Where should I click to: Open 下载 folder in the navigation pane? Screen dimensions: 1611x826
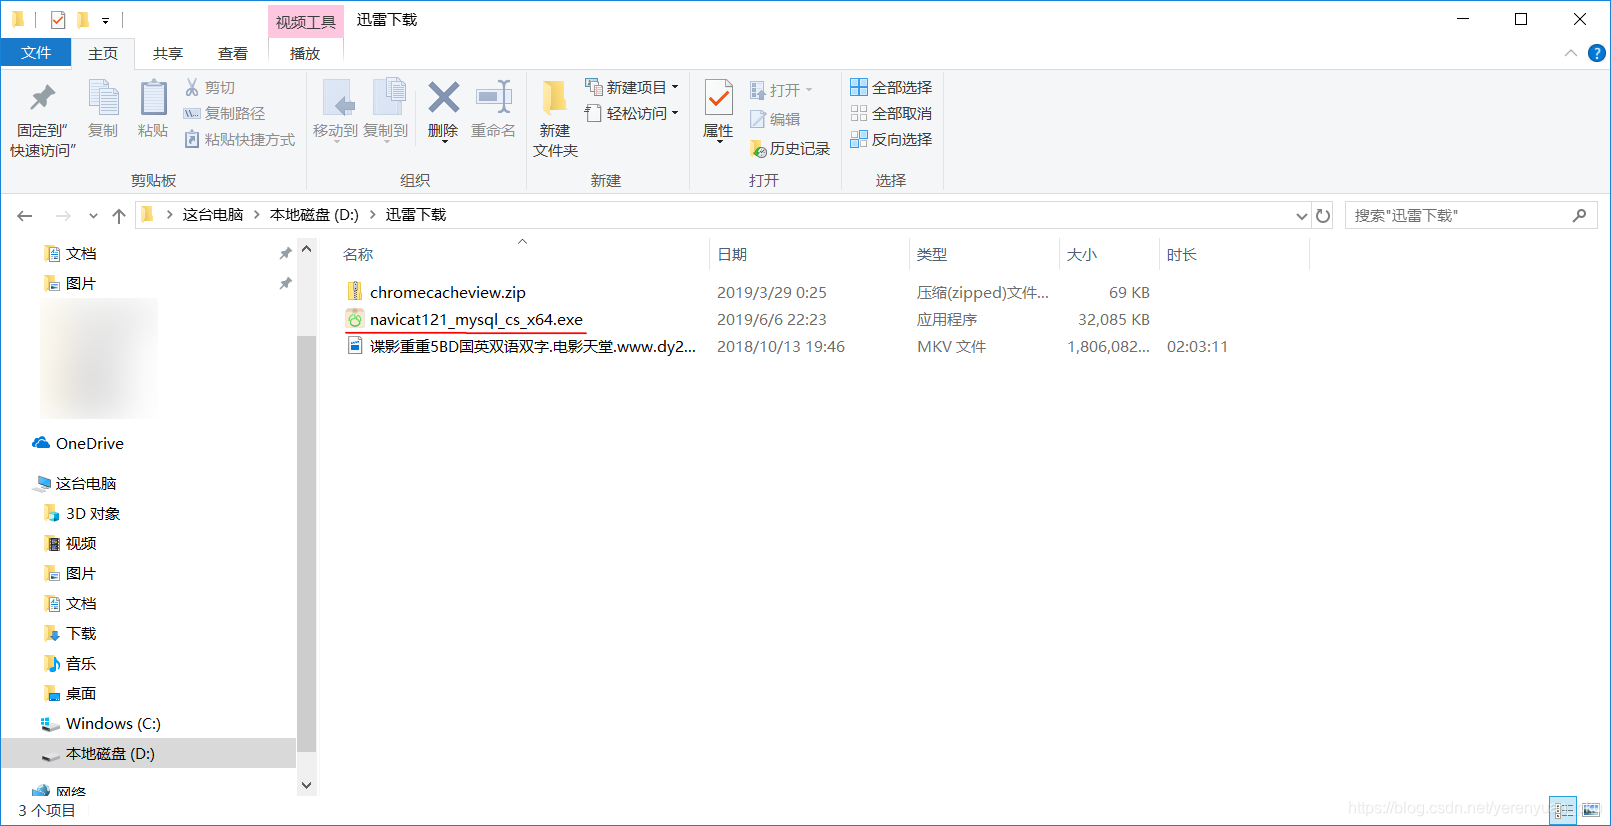pyautogui.click(x=81, y=634)
